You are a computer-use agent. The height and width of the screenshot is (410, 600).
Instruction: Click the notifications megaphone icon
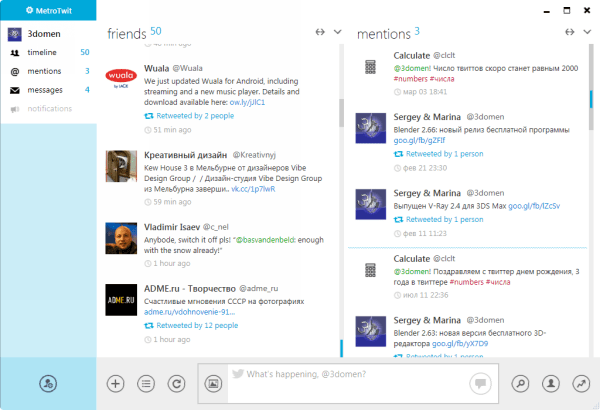pos(15,109)
